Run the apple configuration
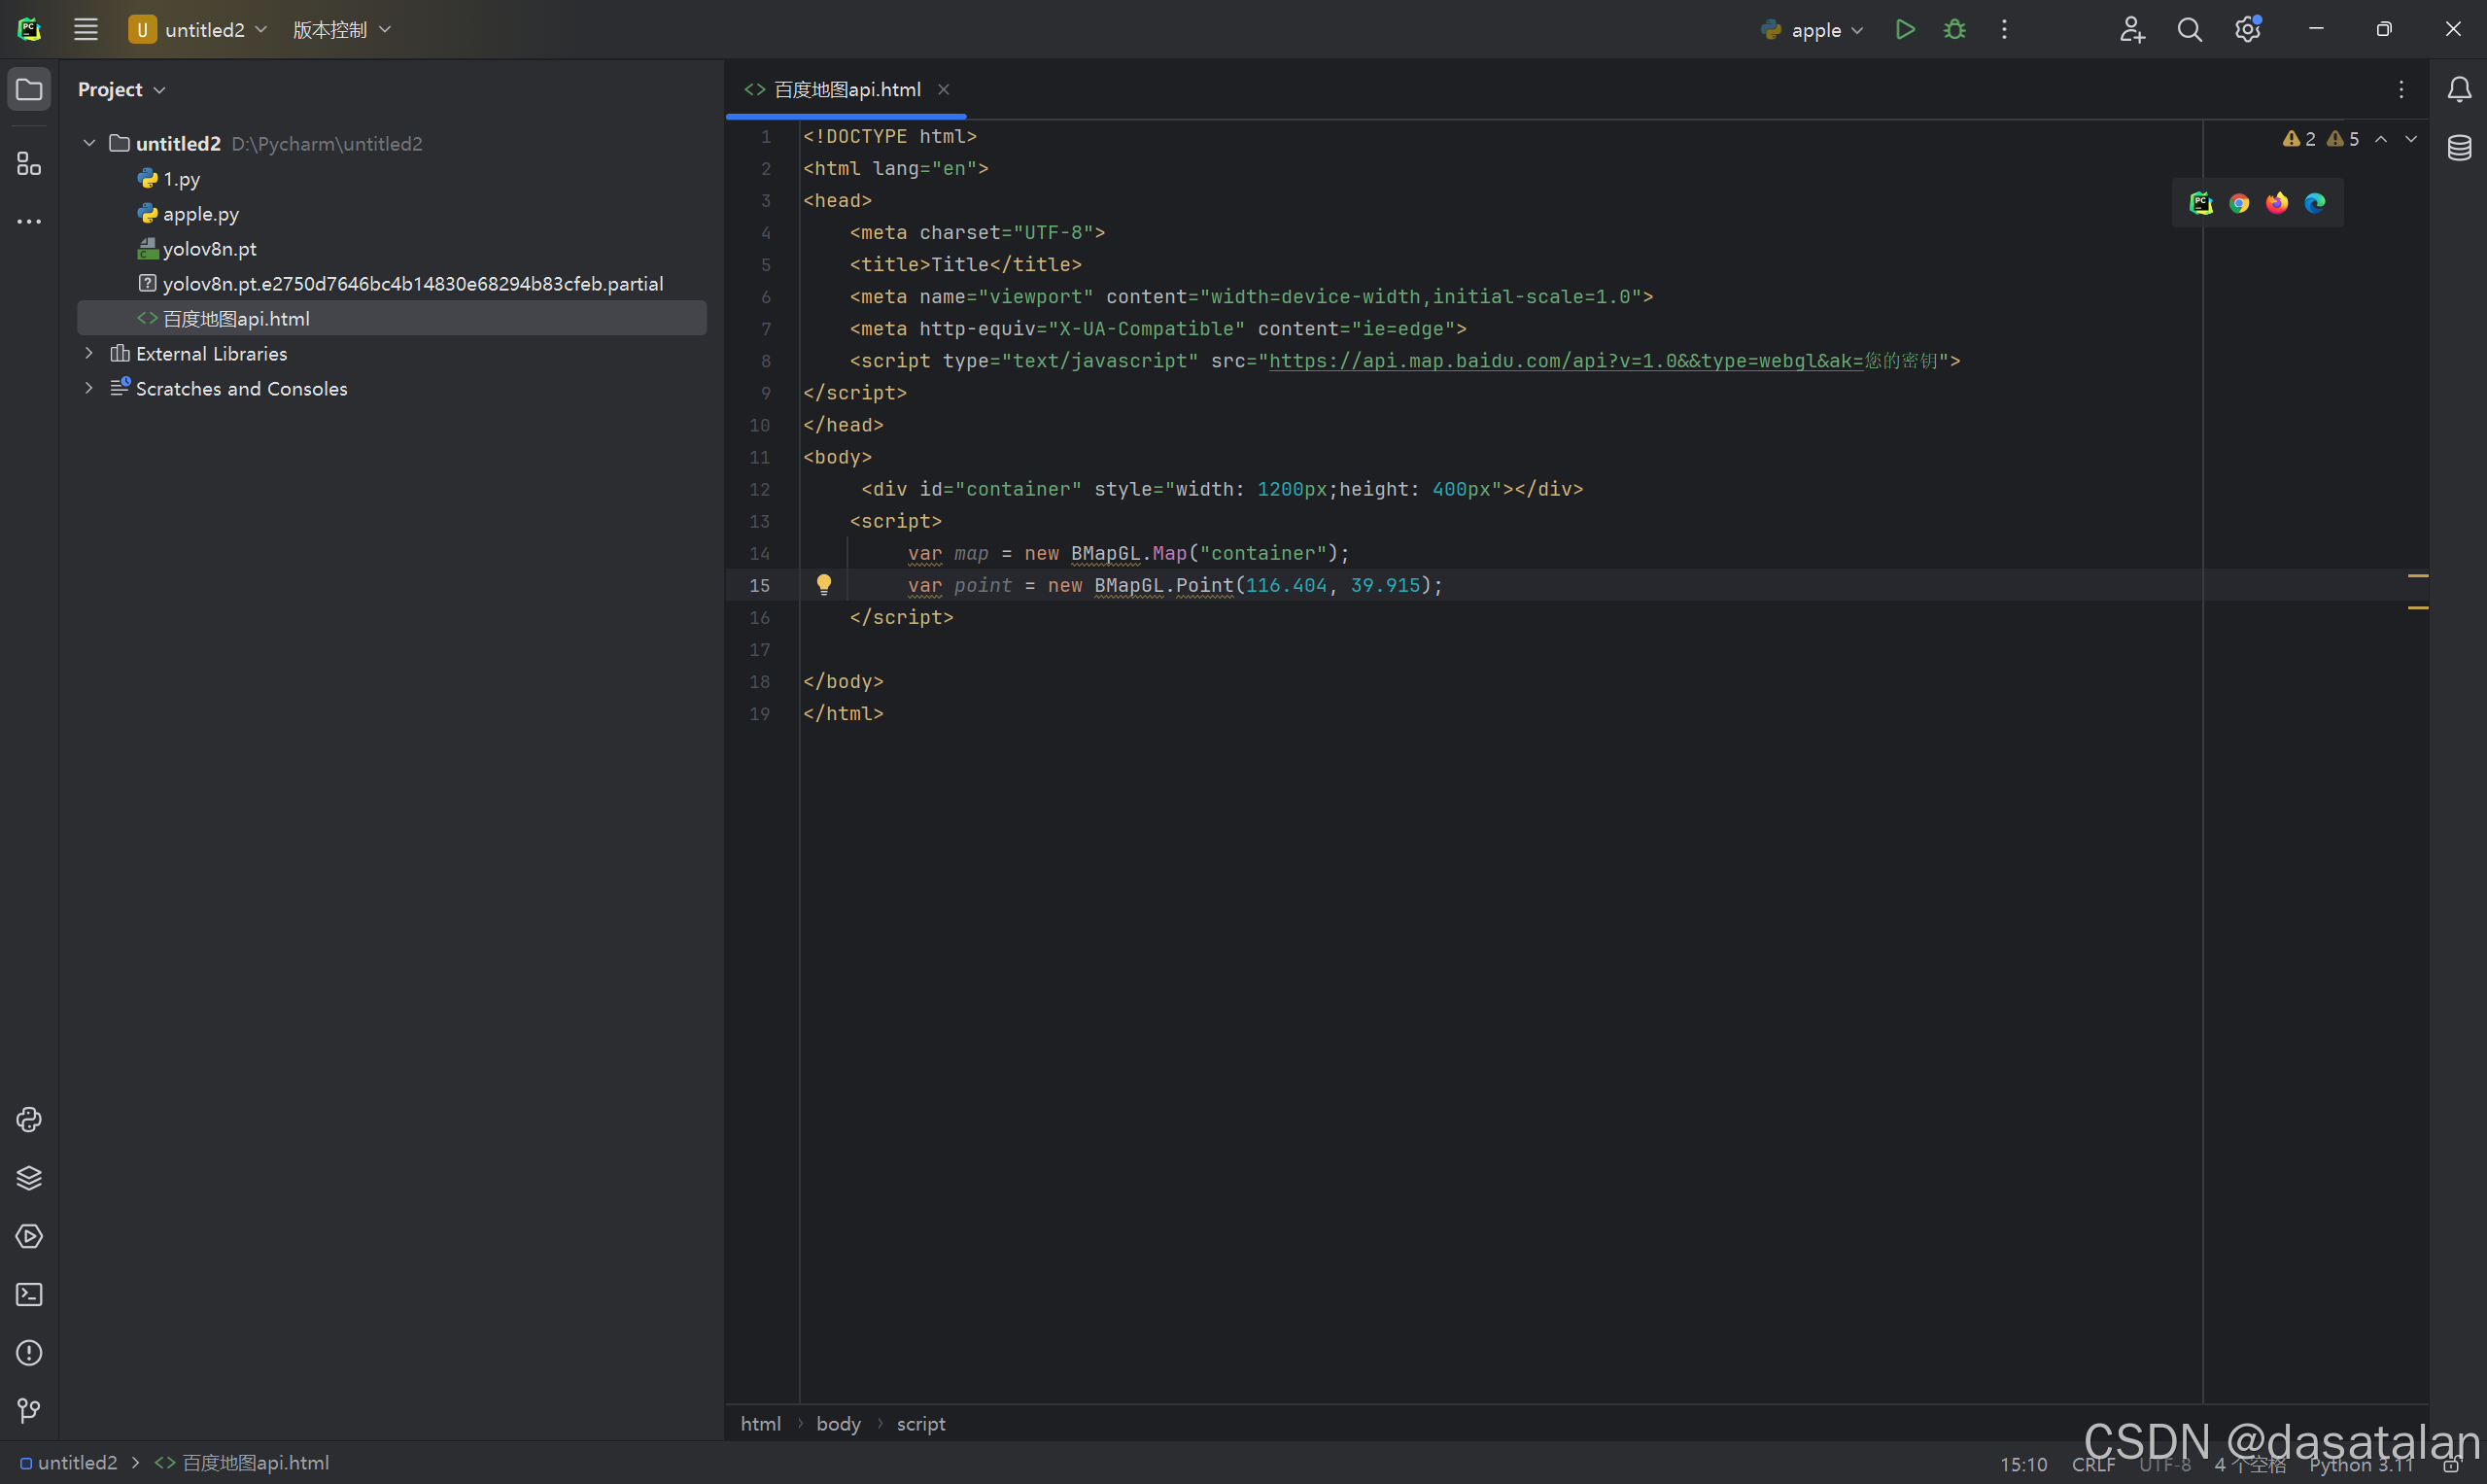Screen dimensions: 2487x1484 pyautogui.click(x=1904, y=29)
